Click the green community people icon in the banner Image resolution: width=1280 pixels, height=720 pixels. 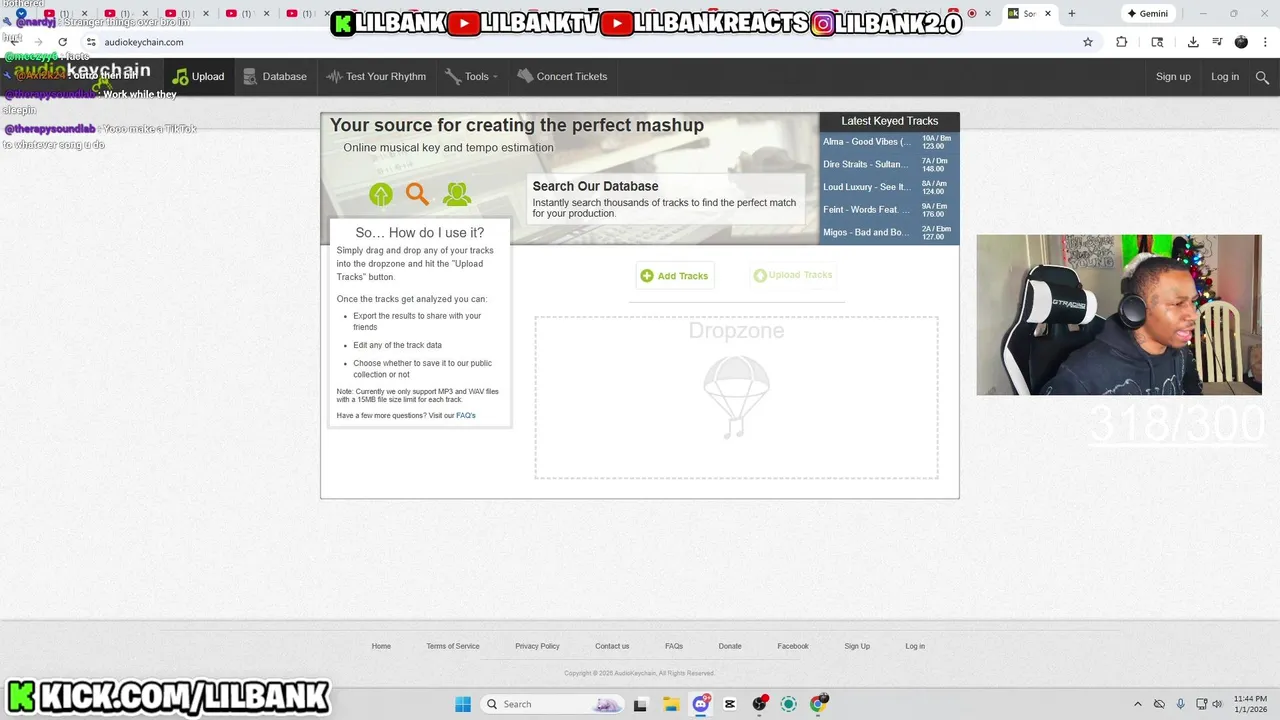coord(457,194)
